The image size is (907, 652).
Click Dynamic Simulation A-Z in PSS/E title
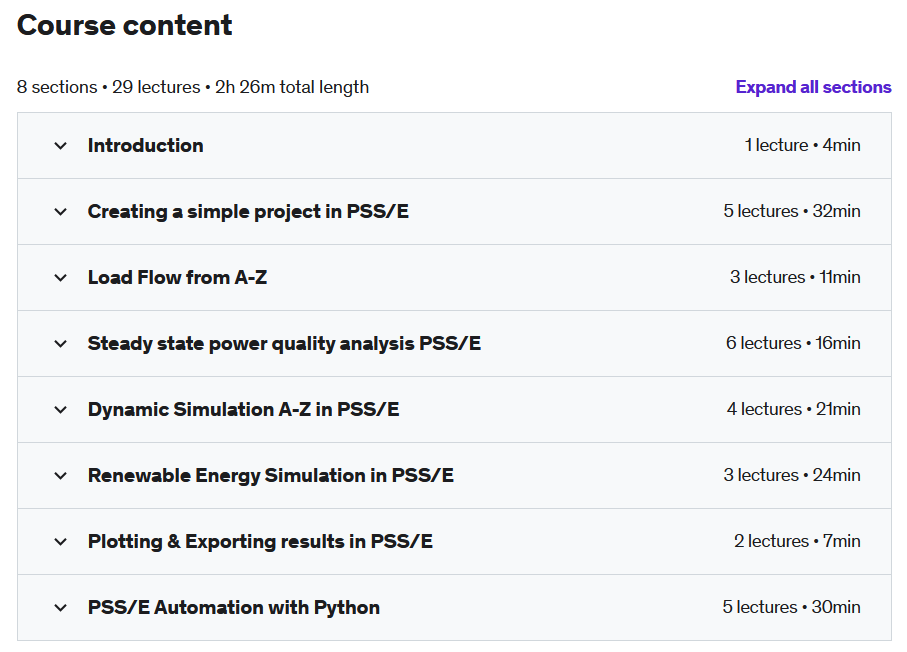244,410
